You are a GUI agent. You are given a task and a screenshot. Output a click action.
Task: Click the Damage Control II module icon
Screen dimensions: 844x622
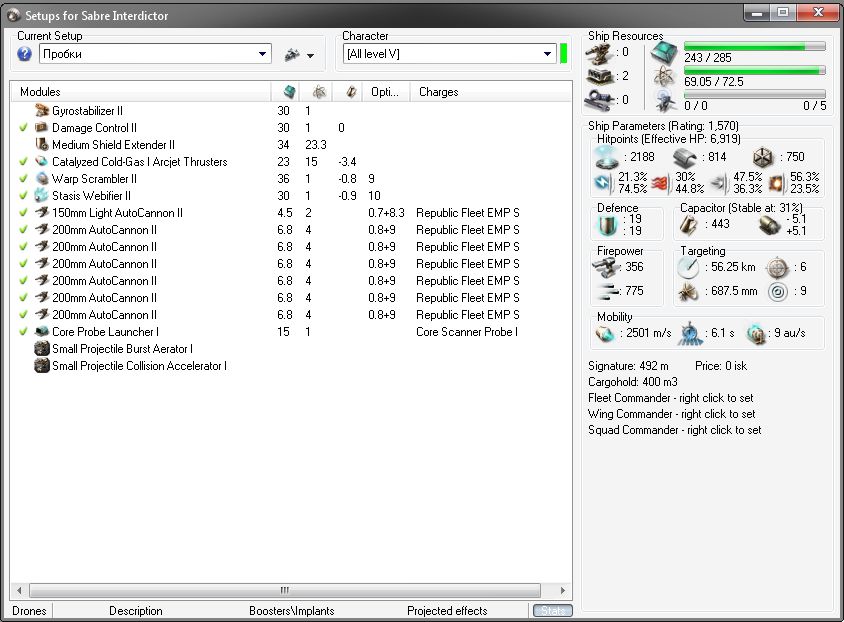pyautogui.click(x=41, y=128)
